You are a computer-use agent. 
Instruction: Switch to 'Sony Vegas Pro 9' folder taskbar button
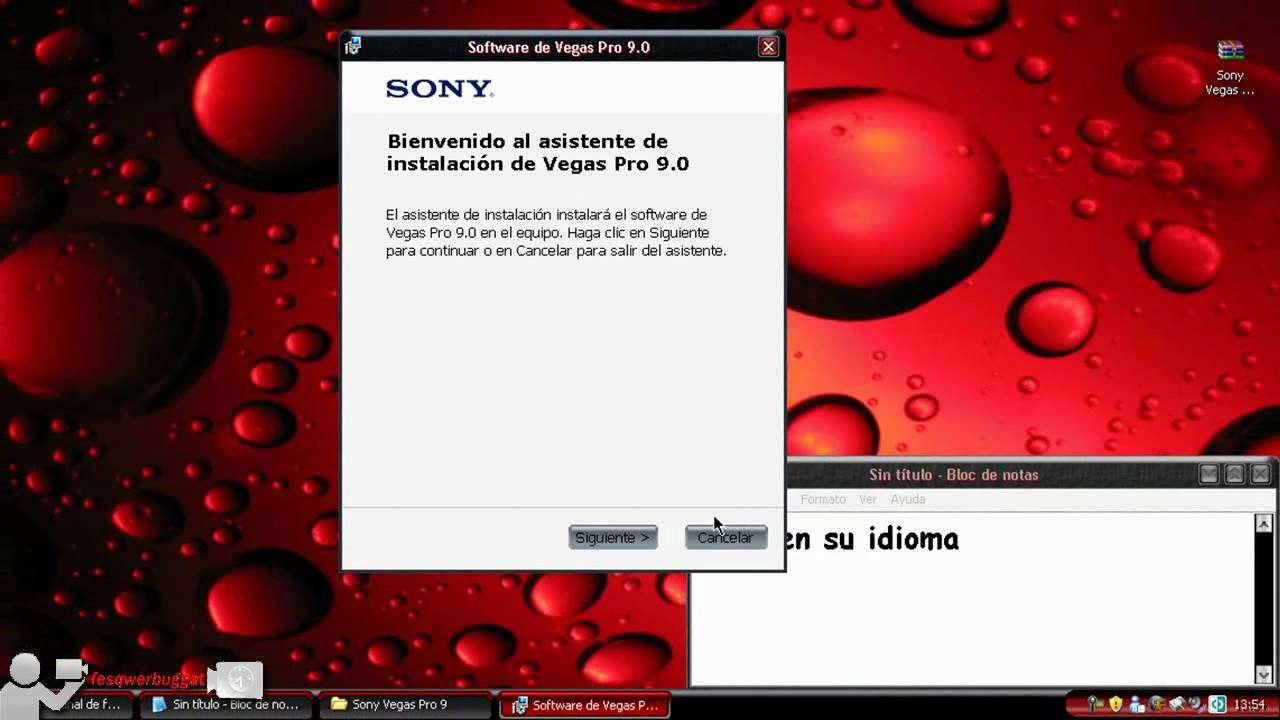[x=404, y=705]
